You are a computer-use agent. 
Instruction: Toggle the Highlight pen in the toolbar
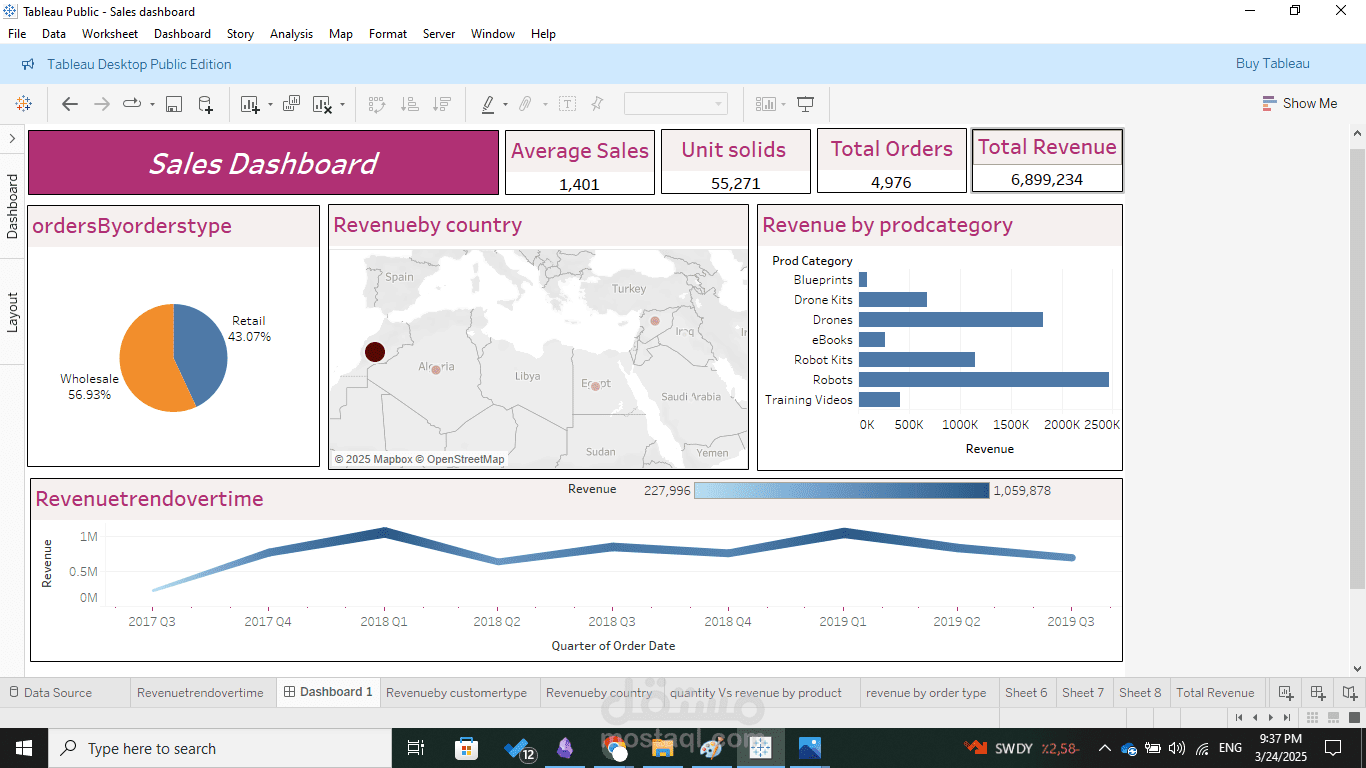point(489,103)
